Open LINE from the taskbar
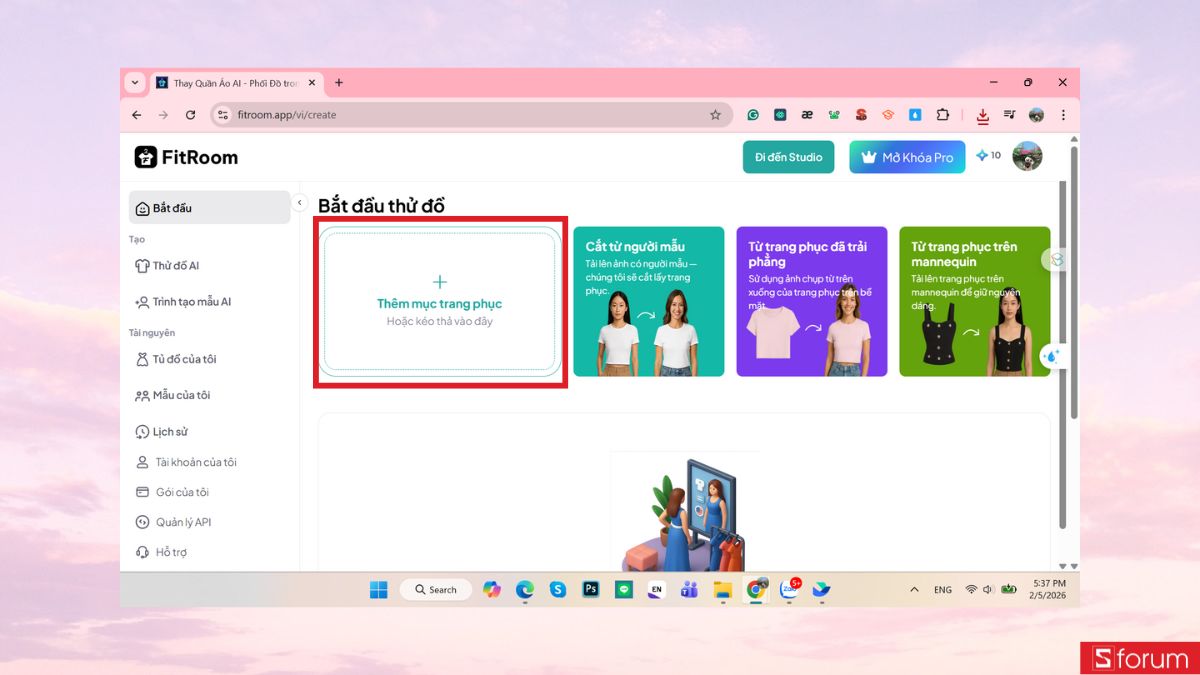The image size is (1200, 675). coord(624,590)
